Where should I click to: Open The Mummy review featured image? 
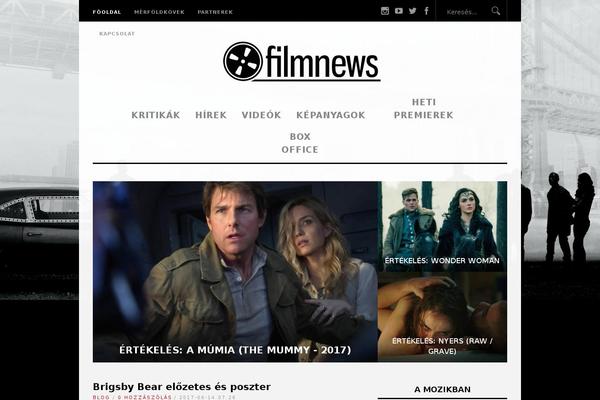[235, 271]
